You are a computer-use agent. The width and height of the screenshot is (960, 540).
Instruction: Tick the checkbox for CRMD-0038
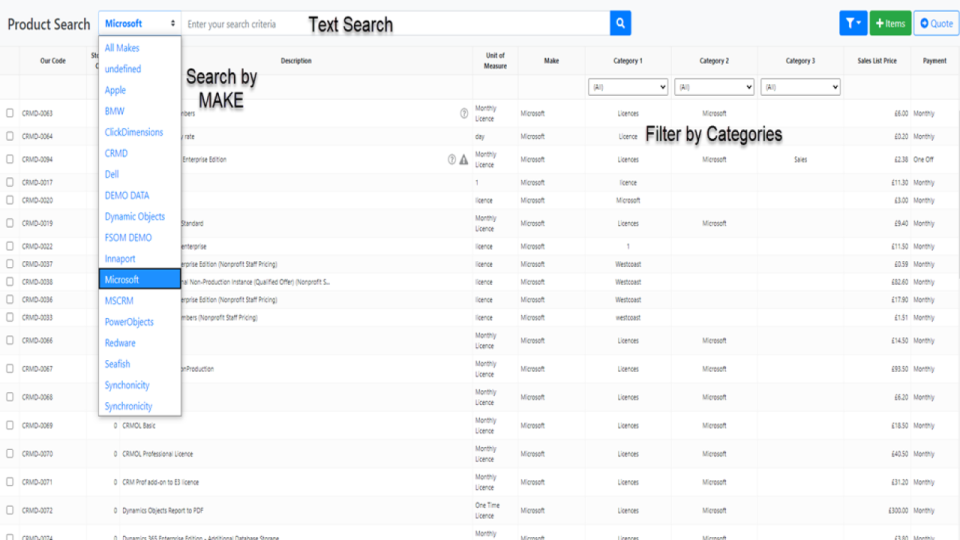10,281
